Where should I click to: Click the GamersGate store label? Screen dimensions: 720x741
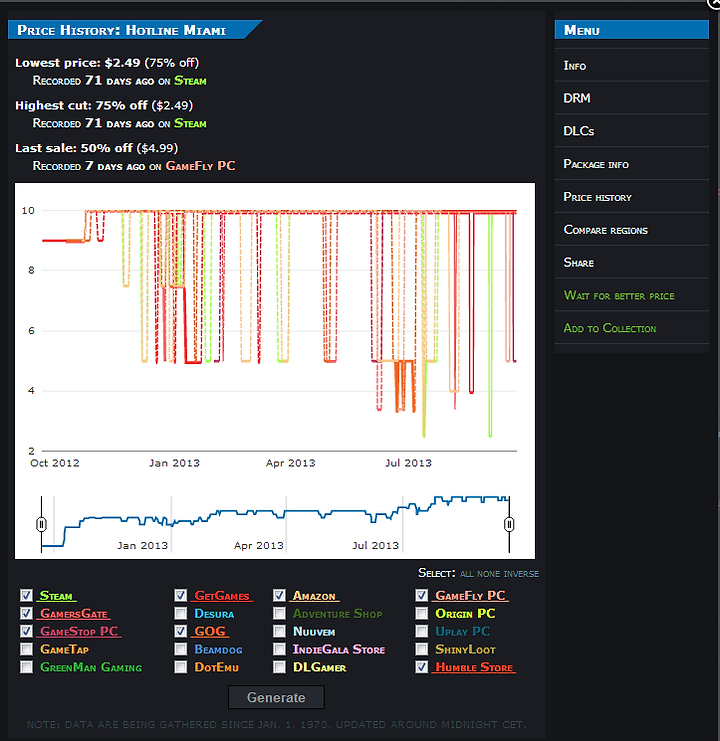point(74,614)
